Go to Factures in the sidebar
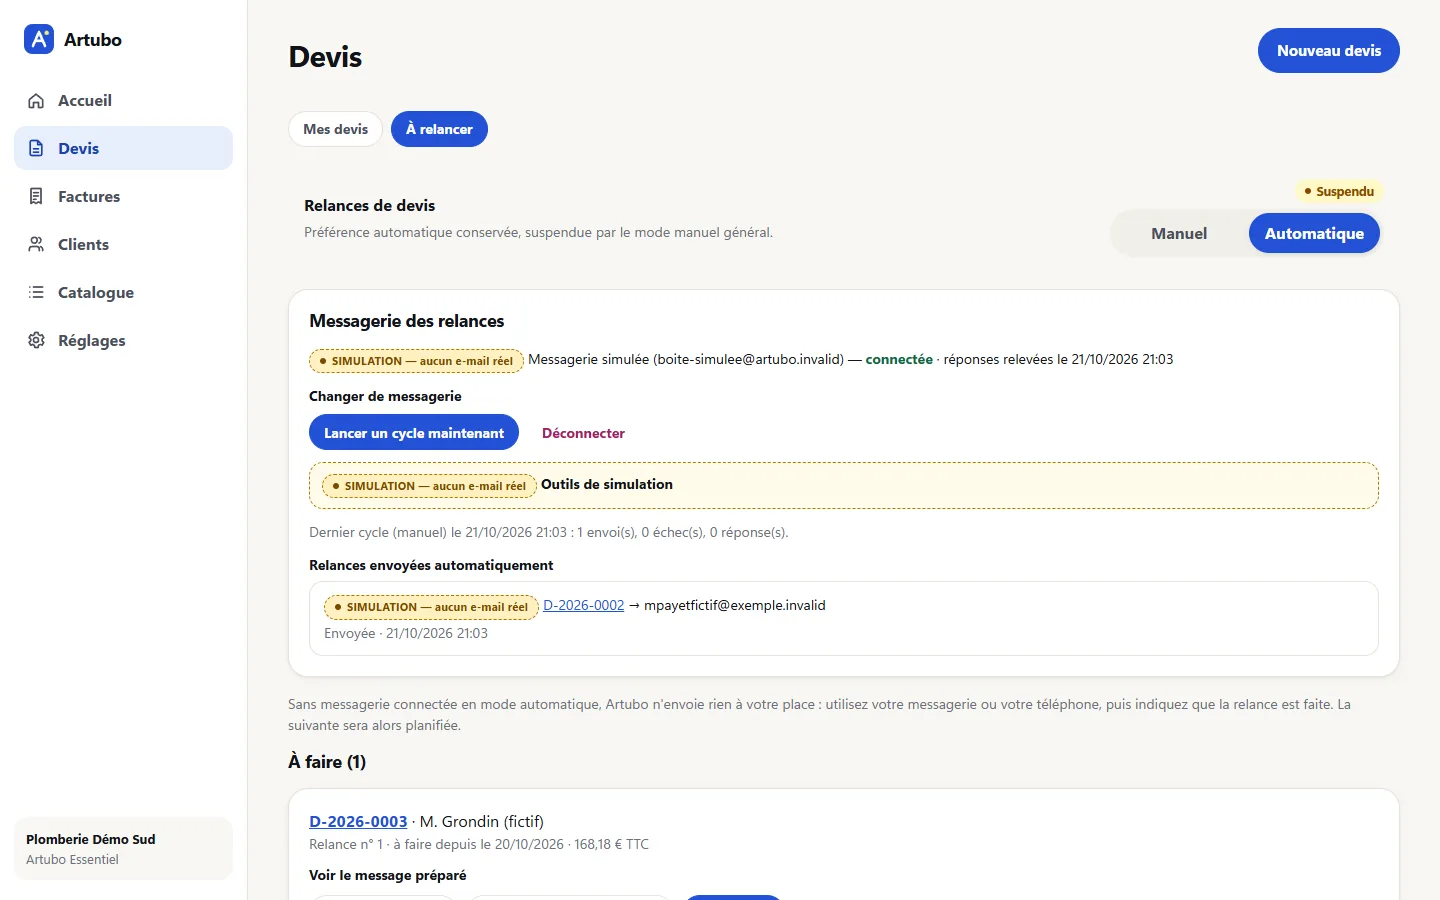Image resolution: width=1440 pixels, height=900 pixels. point(123,196)
